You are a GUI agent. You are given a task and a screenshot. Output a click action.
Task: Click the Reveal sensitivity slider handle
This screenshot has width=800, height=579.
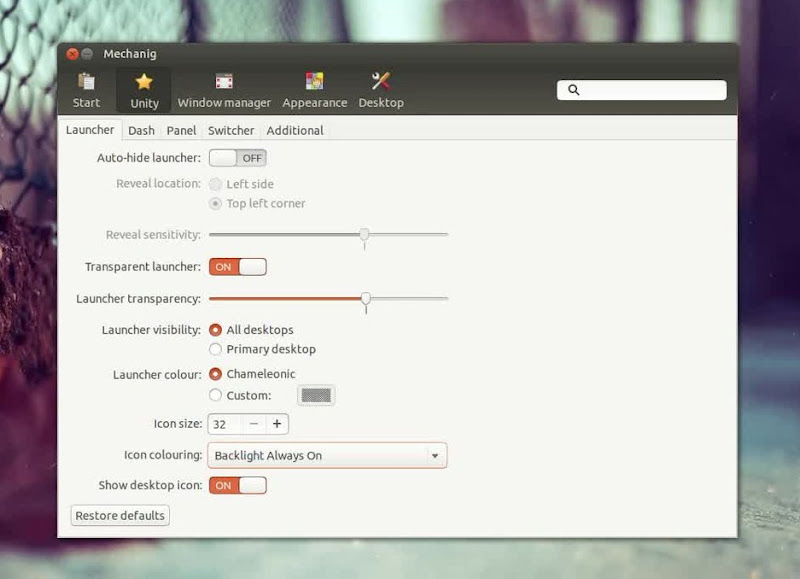364,235
